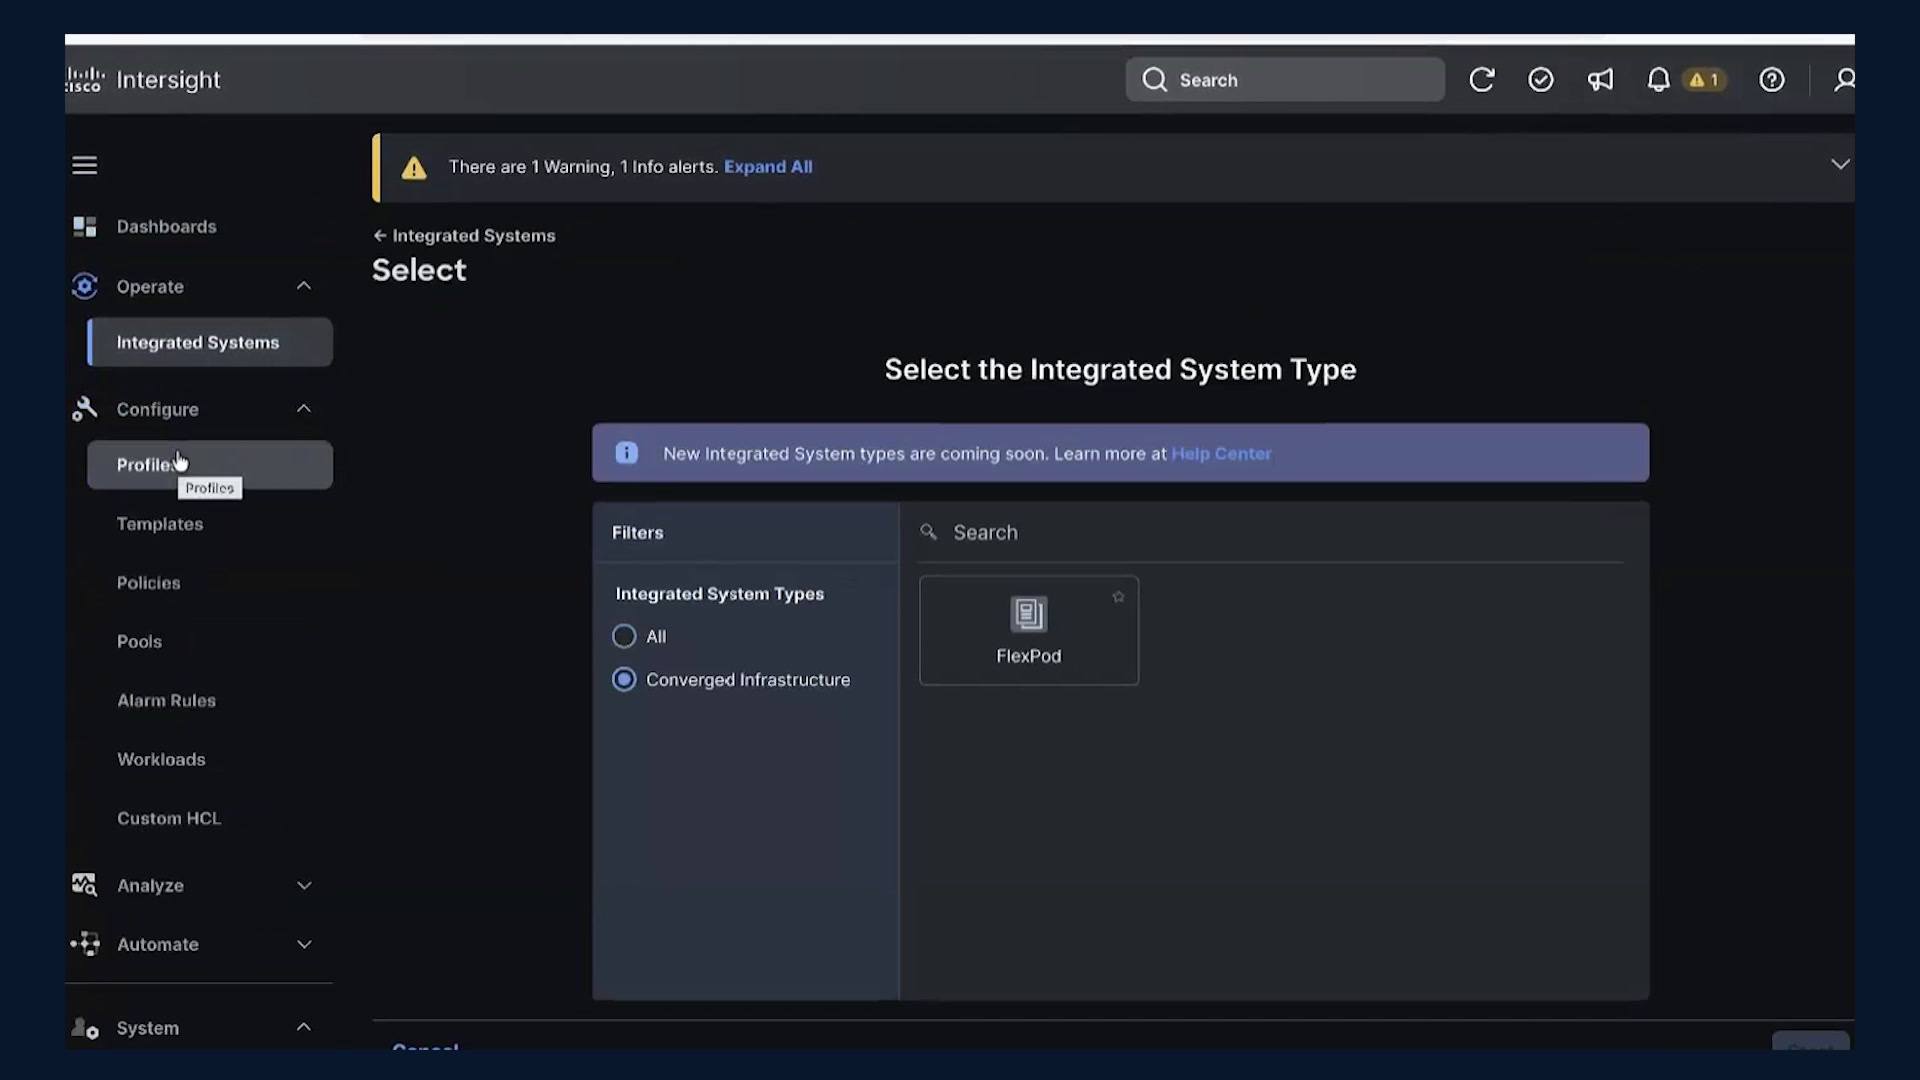This screenshot has height=1080, width=1920.
Task: Open Integrated Systems in sidebar
Action: point(210,342)
